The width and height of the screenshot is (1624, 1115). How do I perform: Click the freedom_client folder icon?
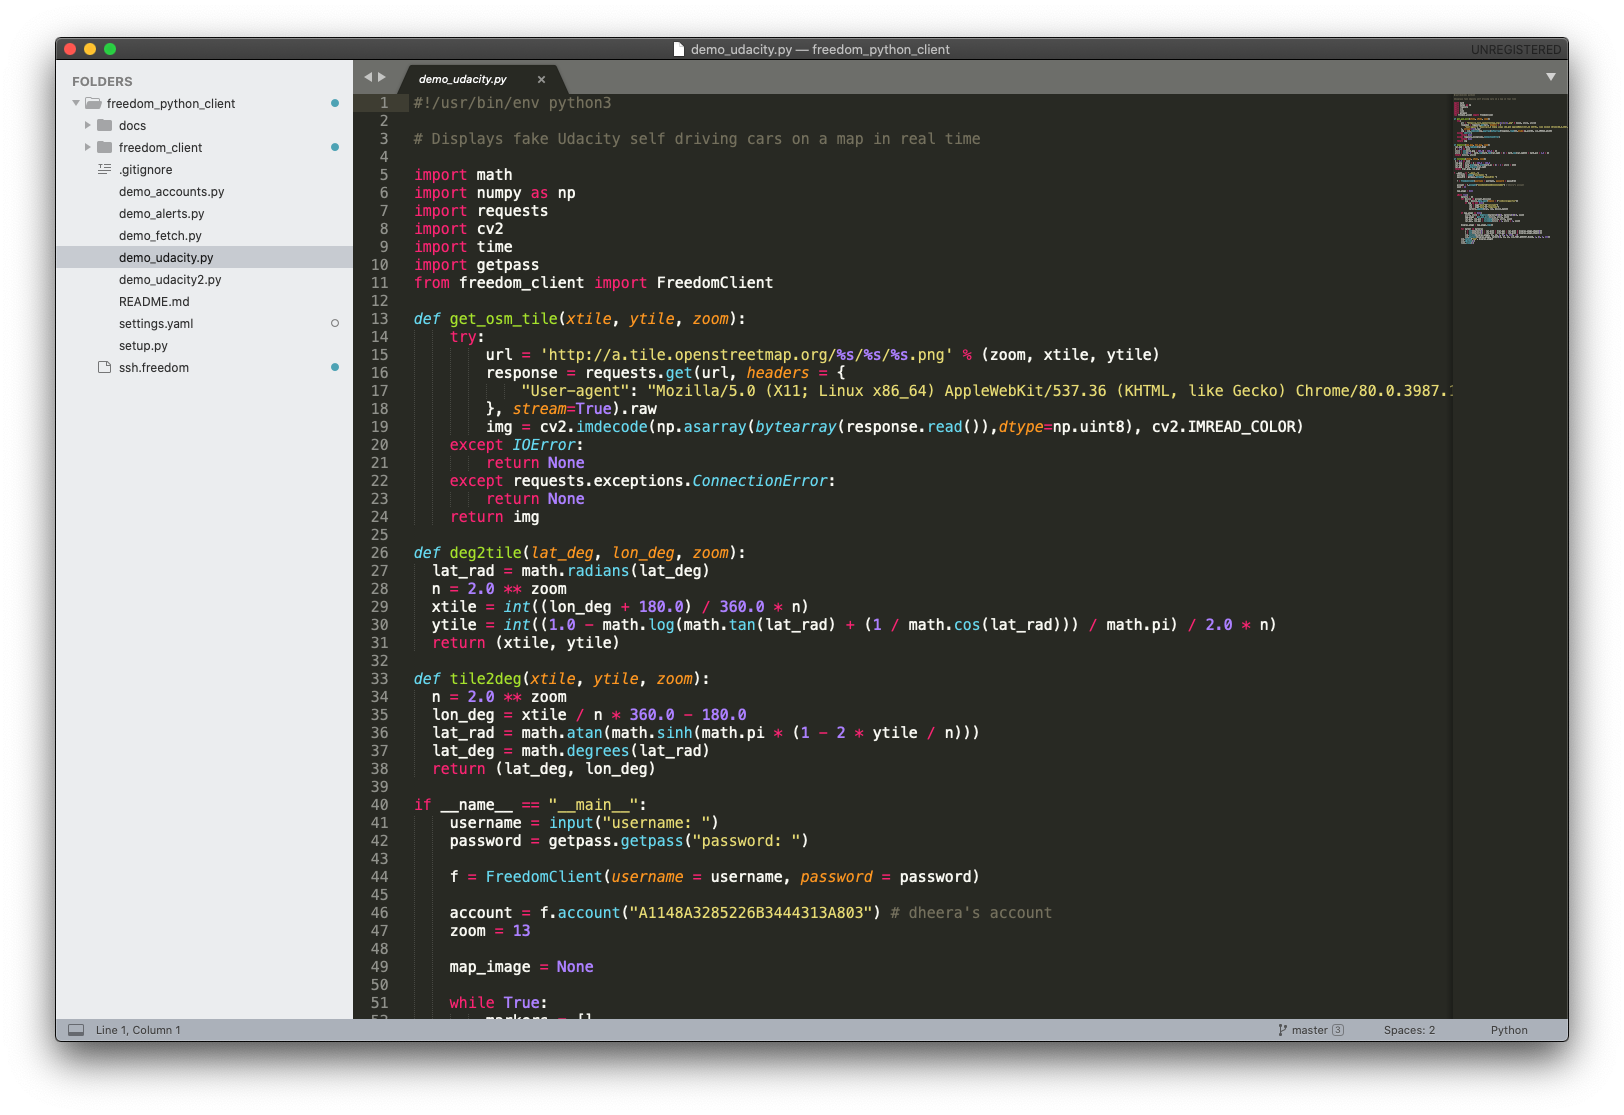104,147
